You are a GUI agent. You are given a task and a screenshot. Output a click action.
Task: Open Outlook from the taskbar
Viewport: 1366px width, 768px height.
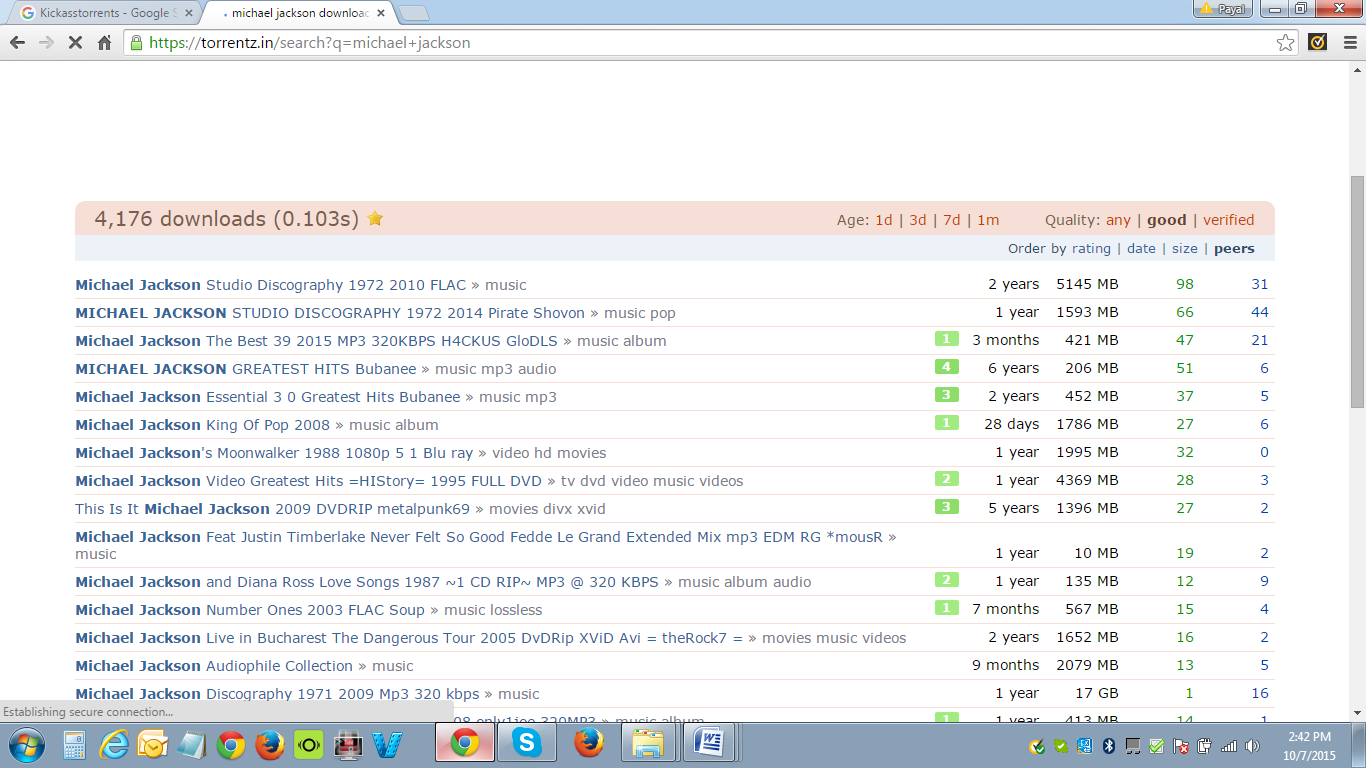(152, 745)
